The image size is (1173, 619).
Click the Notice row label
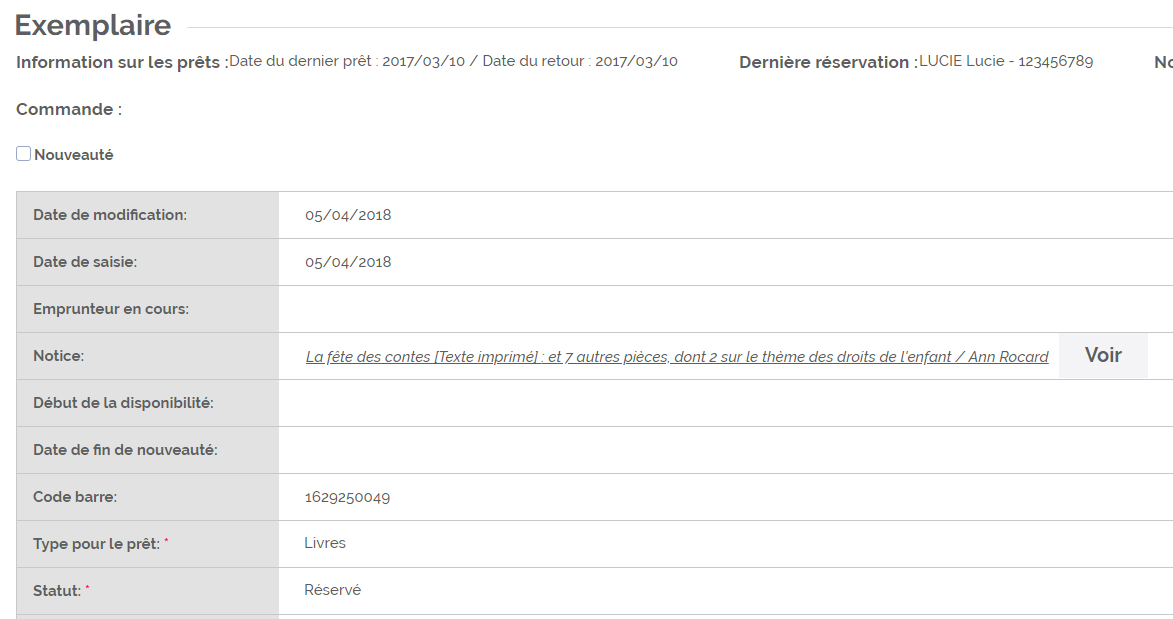coord(58,356)
